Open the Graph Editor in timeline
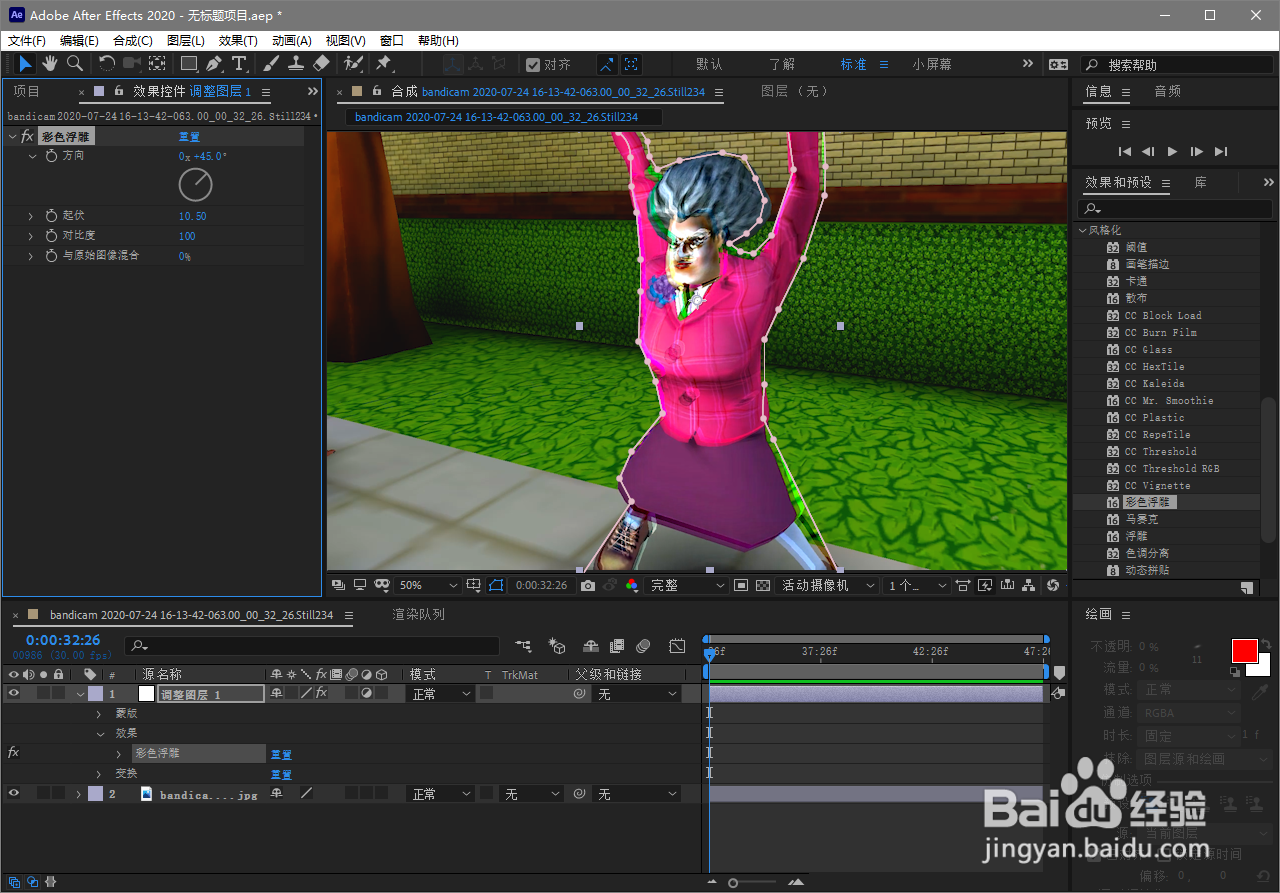 [677, 647]
